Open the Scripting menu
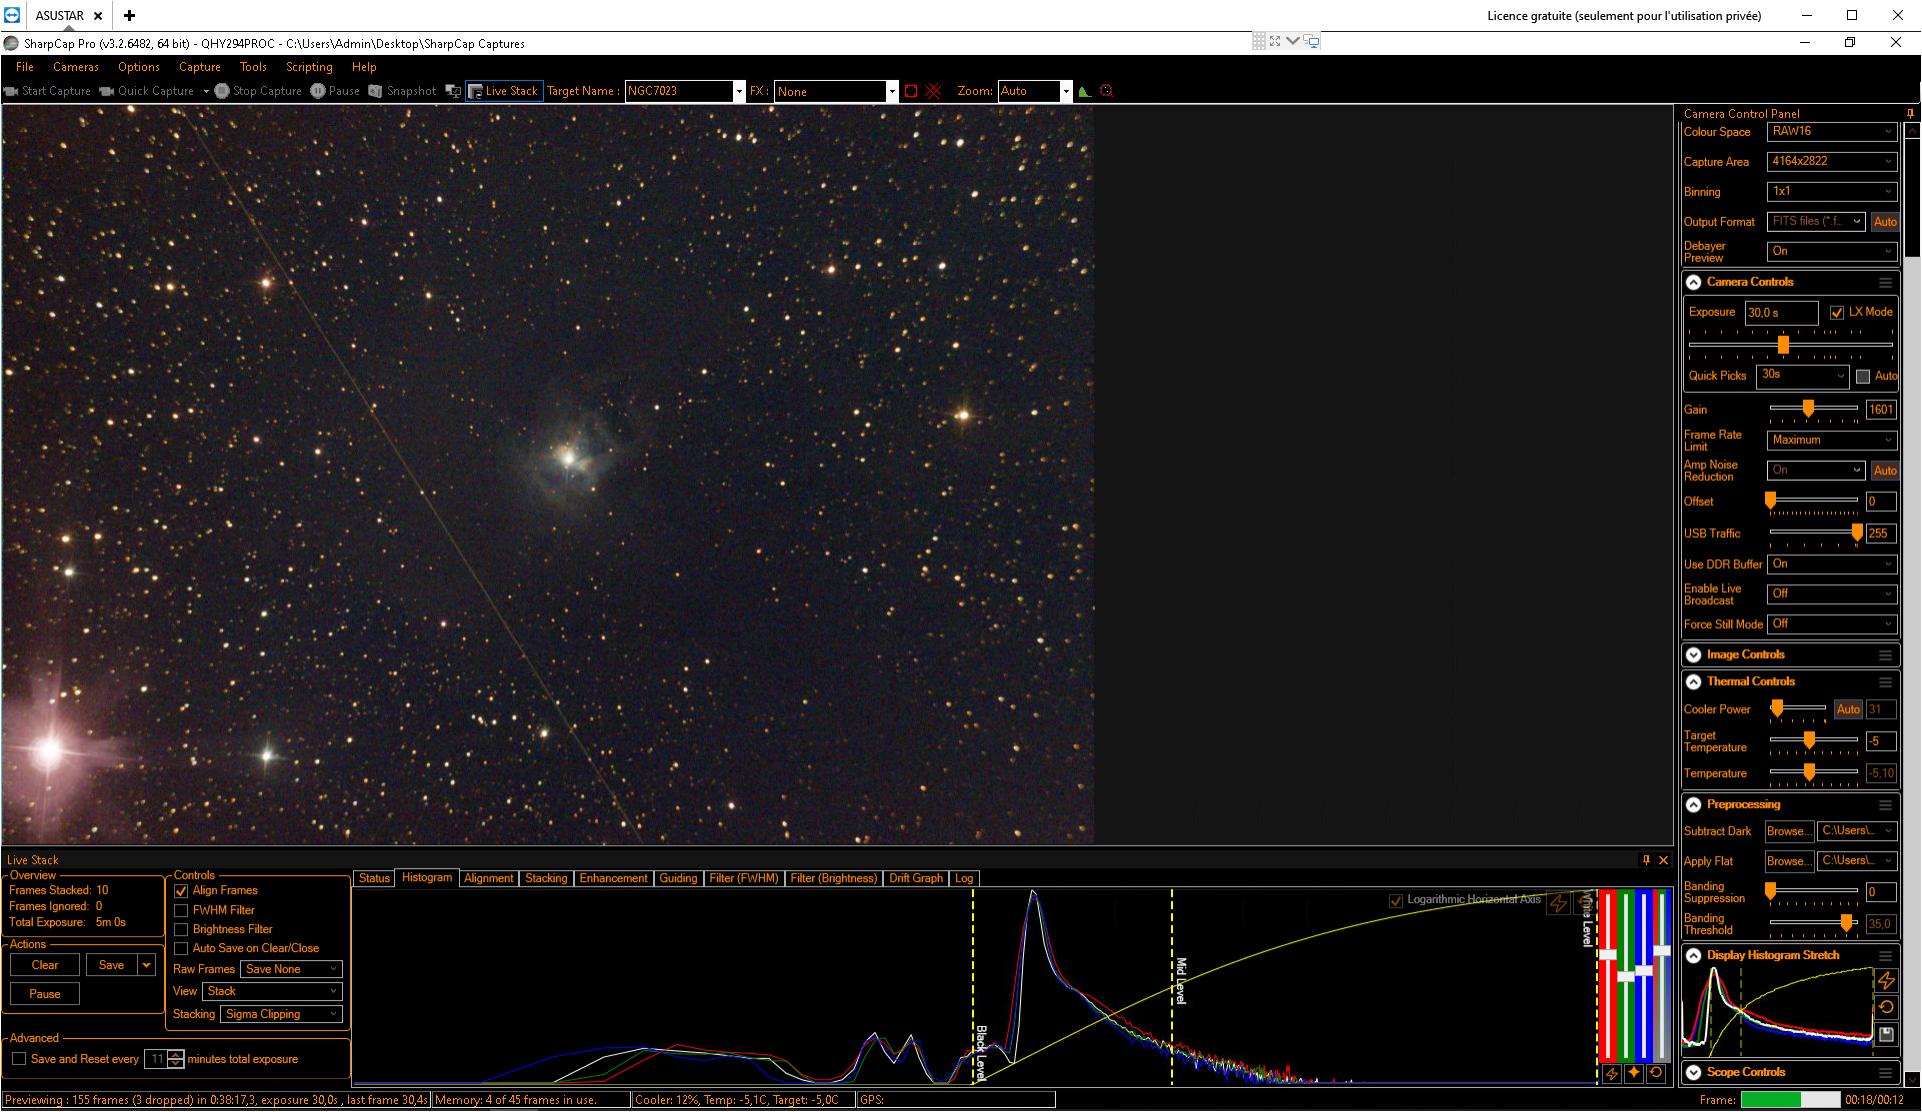 [309, 67]
